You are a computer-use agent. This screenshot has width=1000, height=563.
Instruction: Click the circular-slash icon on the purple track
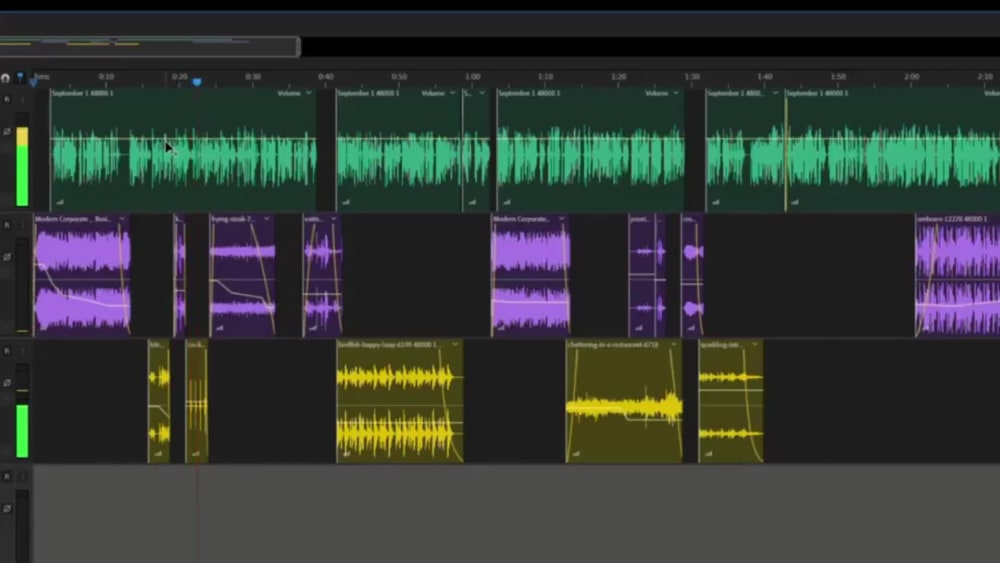(7, 257)
